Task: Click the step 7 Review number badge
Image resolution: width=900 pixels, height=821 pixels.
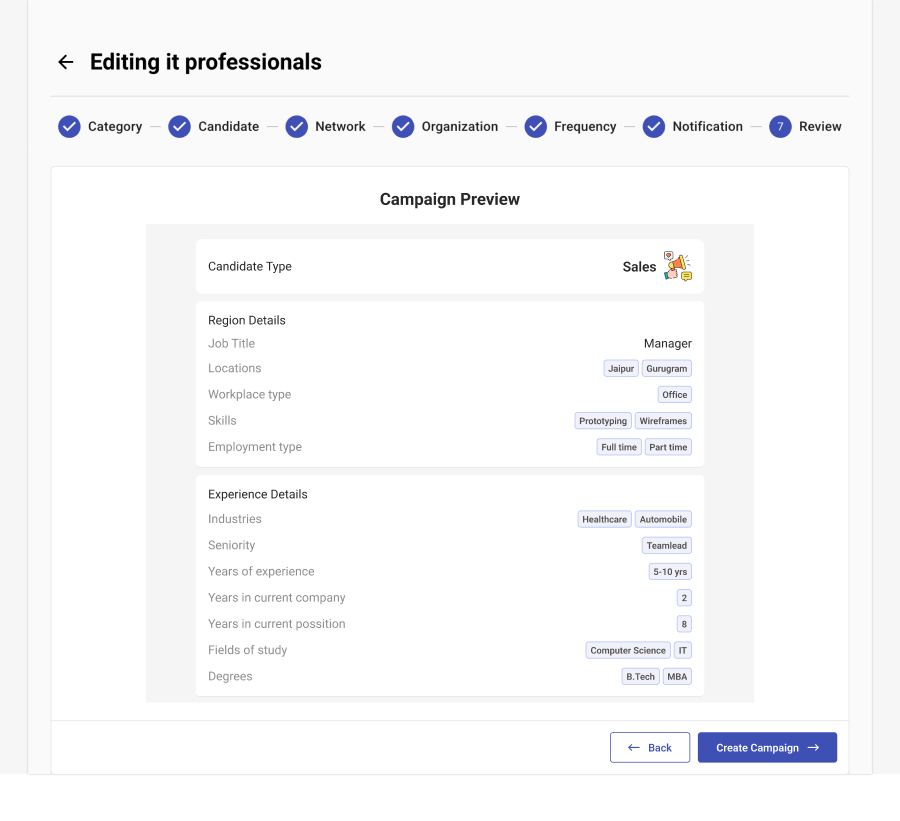Action: (780, 127)
